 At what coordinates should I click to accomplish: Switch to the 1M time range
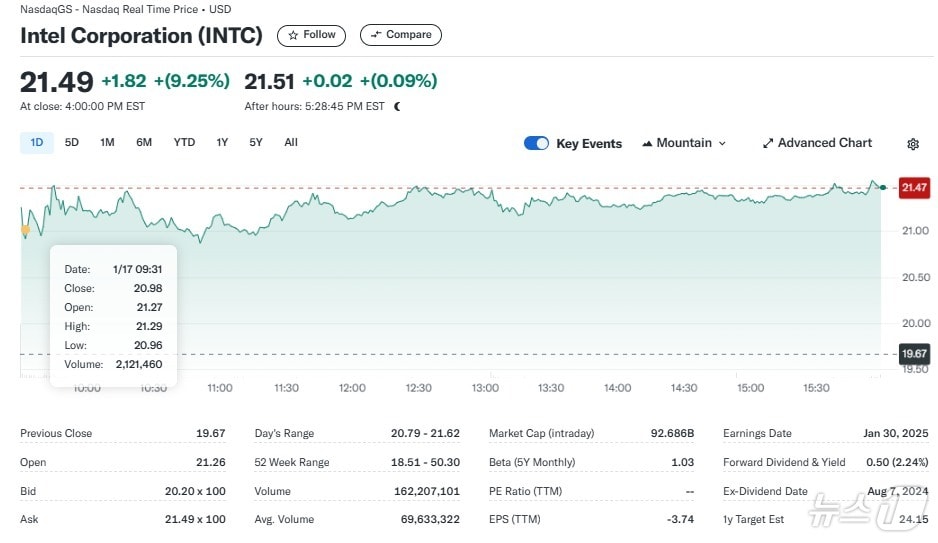tap(107, 143)
